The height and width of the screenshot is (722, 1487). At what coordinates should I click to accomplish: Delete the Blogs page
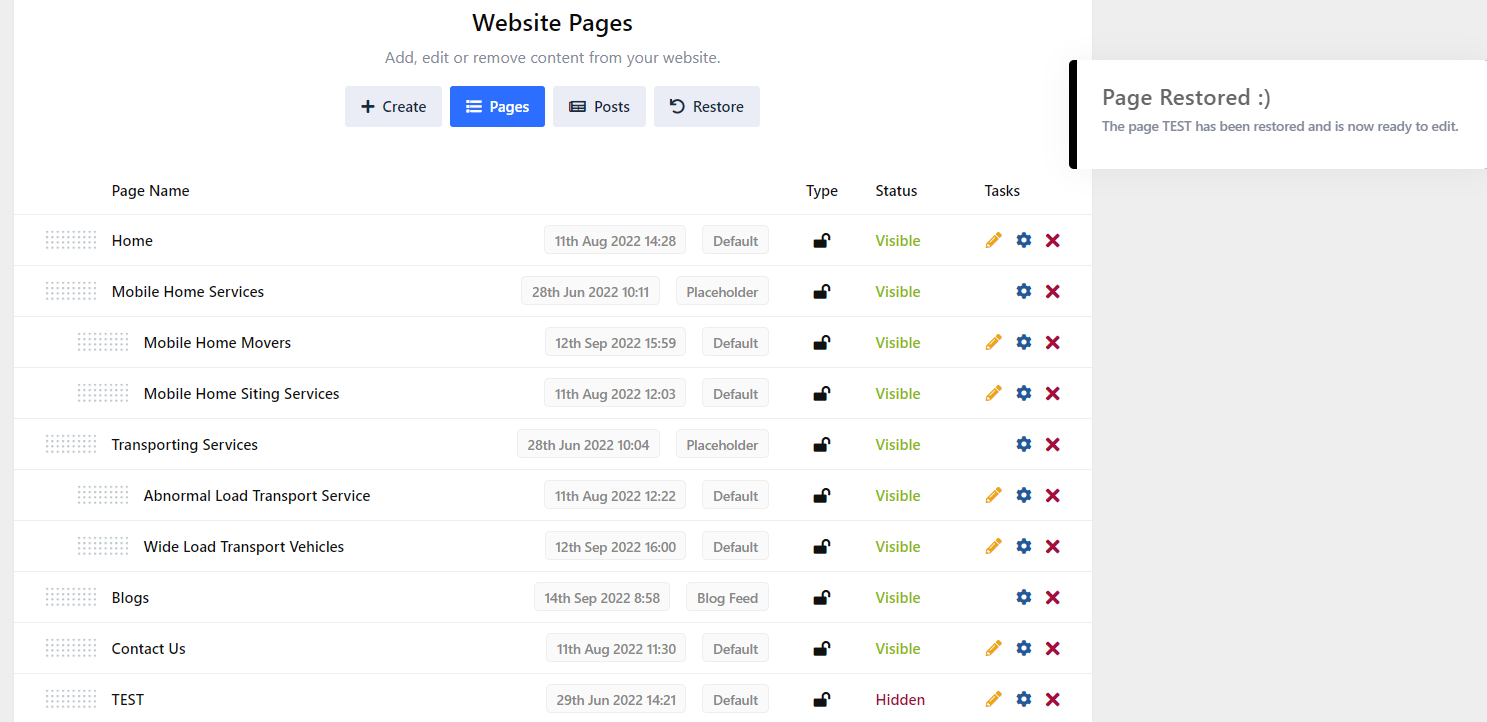tap(1052, 597)
